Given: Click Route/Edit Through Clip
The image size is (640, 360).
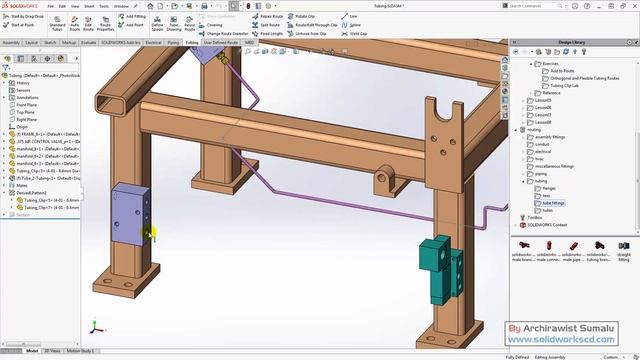Looking at the screenshot, I should point(312,25).
